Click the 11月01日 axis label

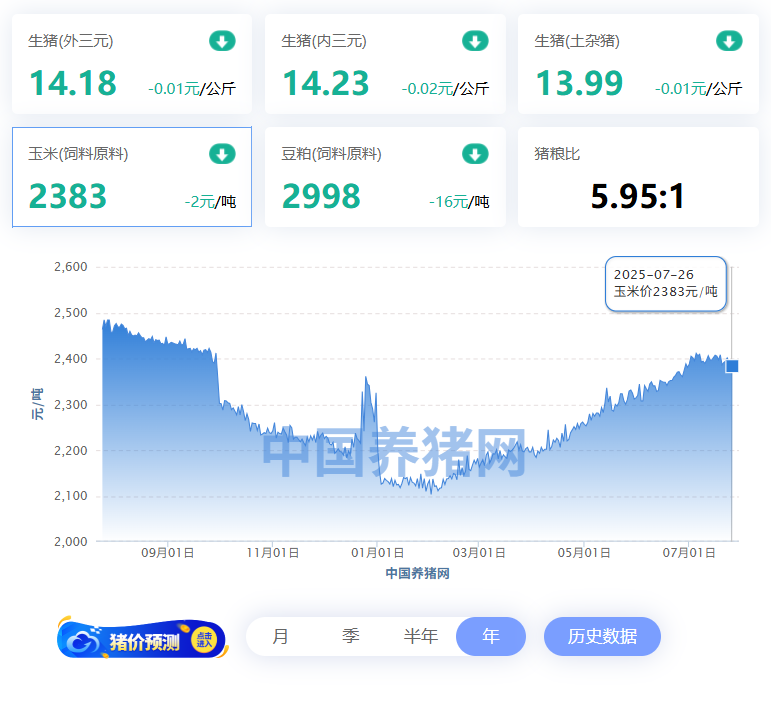tap(273, 553)
